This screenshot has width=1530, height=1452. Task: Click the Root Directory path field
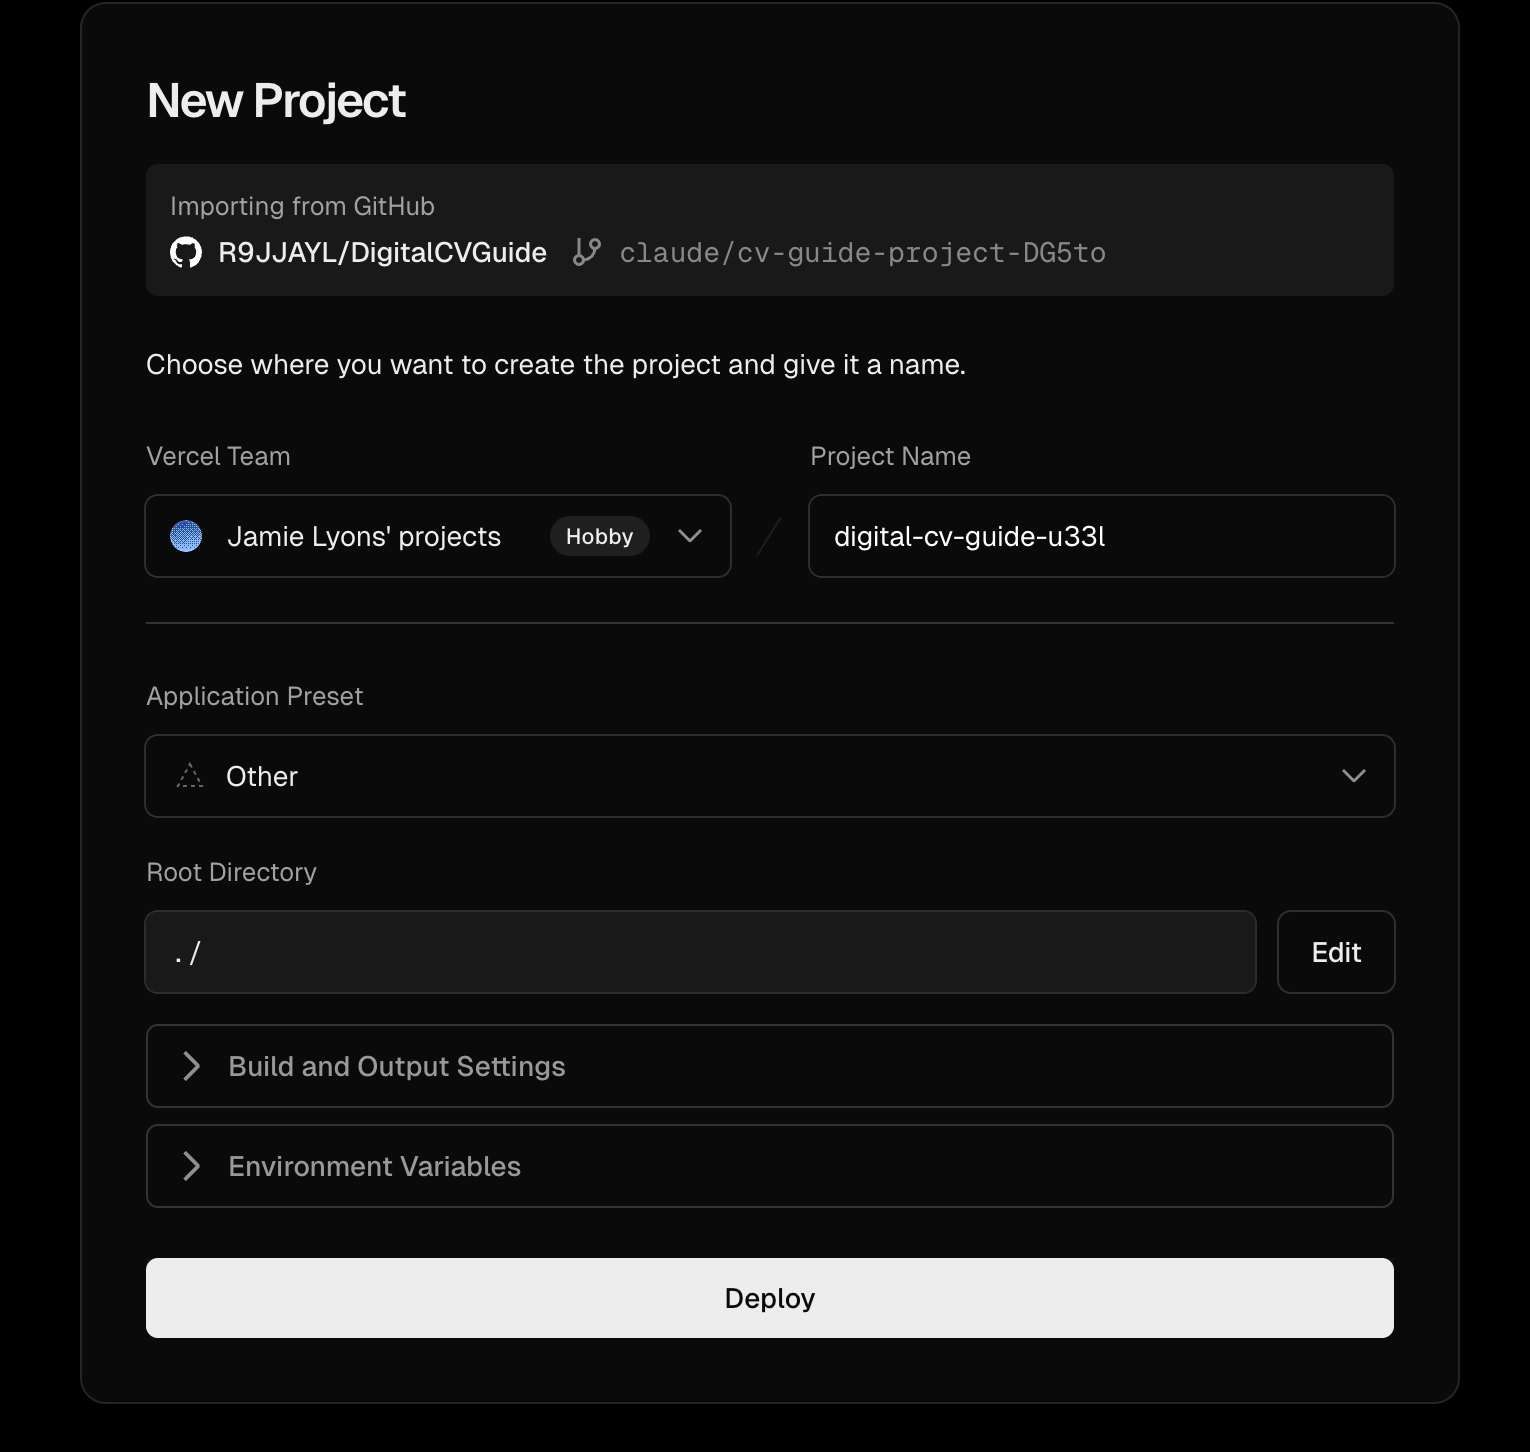click(x=700, y=952)
